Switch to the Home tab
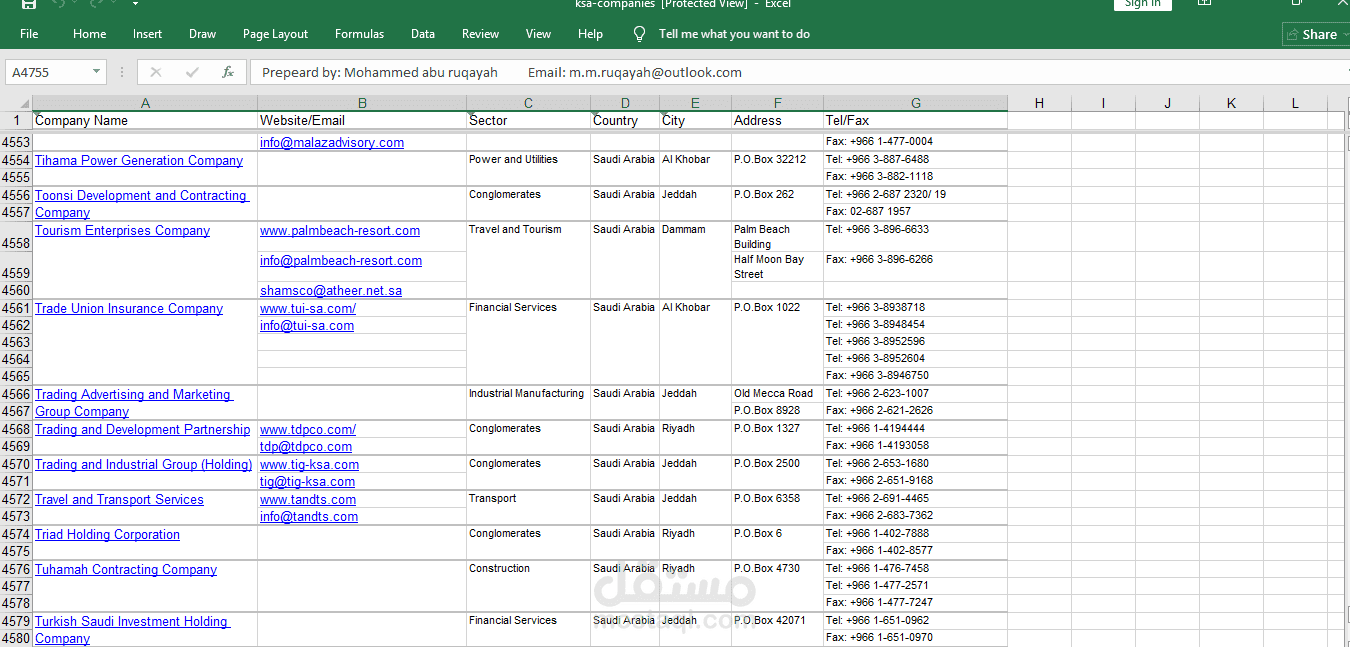The width and height of the screenshot is (1350, 647). point(89,34)
